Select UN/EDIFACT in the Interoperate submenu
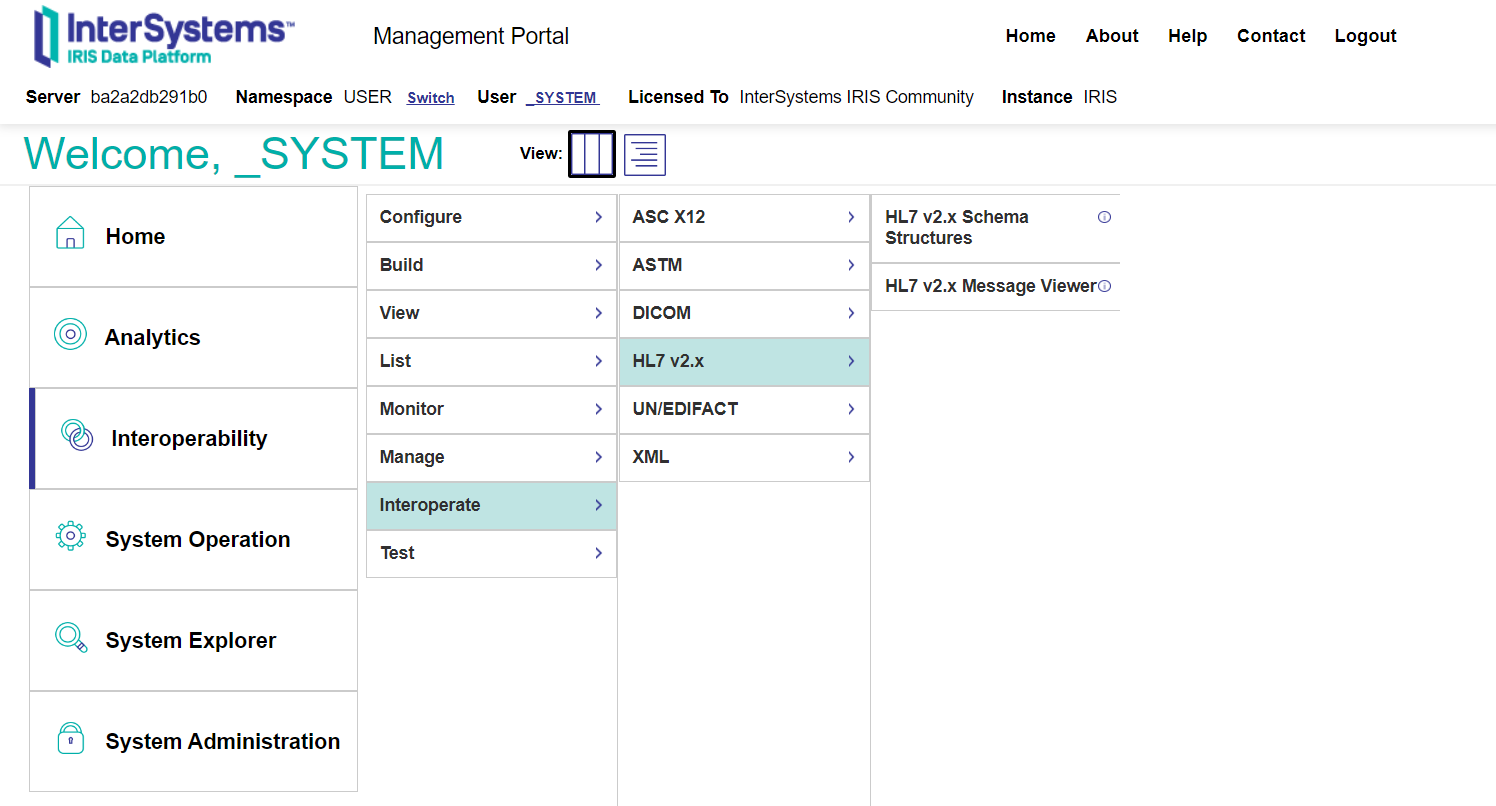Viewport: 1496px width, 806px height. click(x=744, y=409)
